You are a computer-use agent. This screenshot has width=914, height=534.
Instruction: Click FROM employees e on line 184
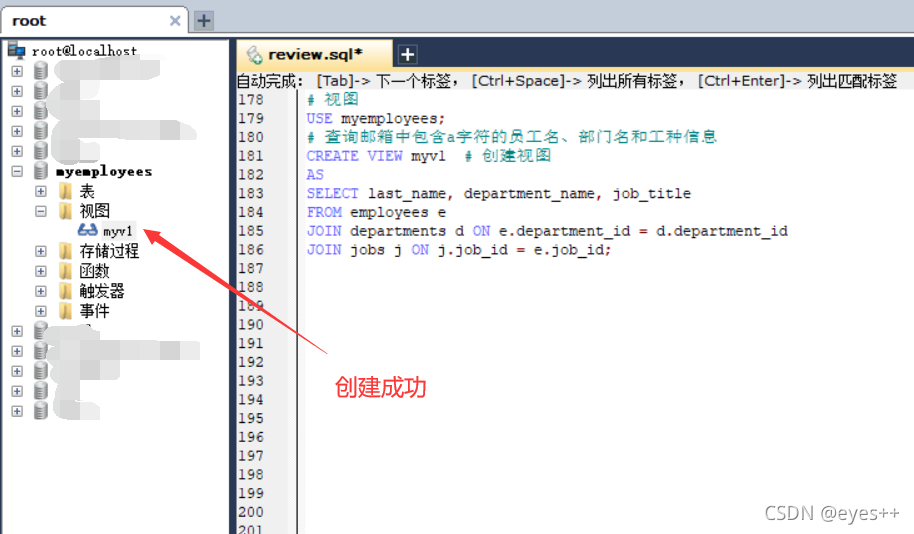coord(376,212)
